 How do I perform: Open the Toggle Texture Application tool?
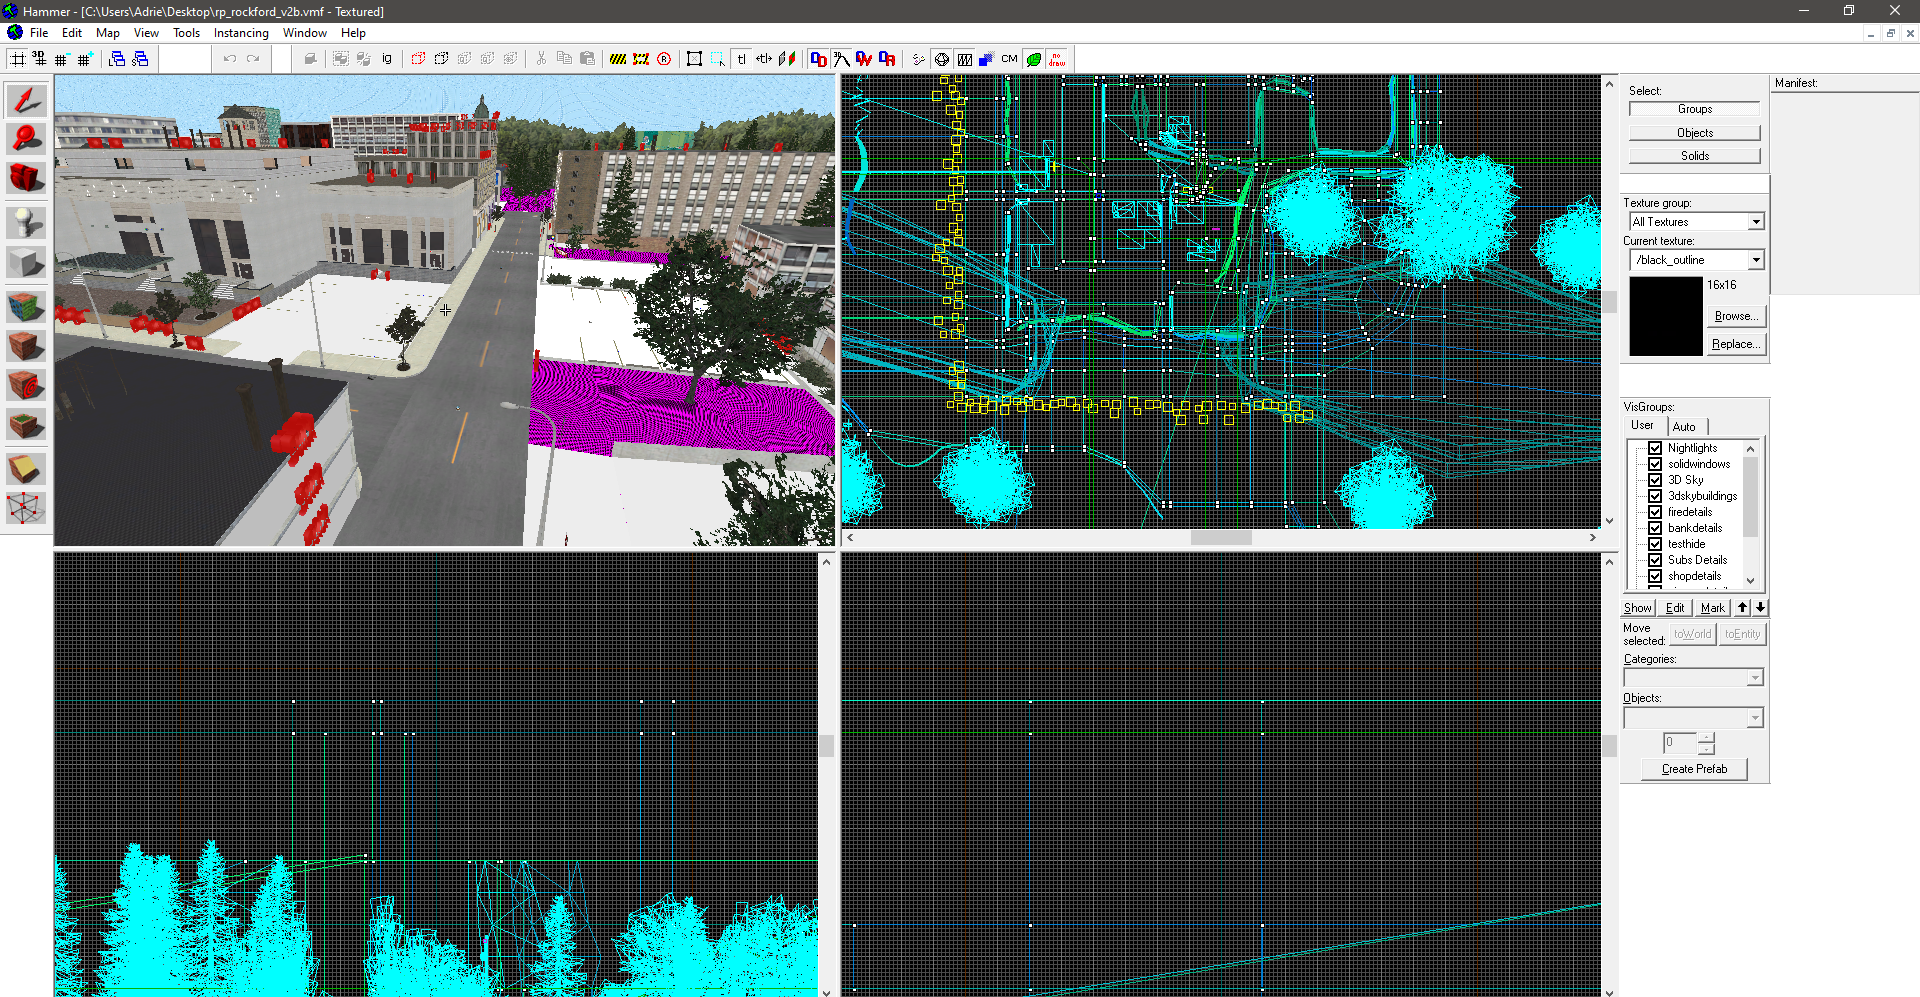(26, 306)
